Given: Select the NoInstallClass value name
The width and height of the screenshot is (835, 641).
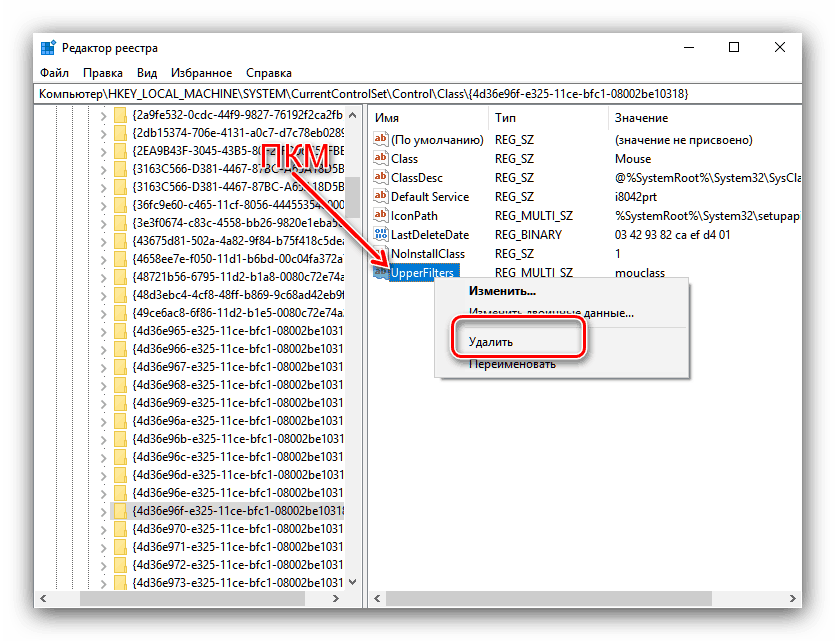Looking at the screenshot, I should tap(428, 254).
